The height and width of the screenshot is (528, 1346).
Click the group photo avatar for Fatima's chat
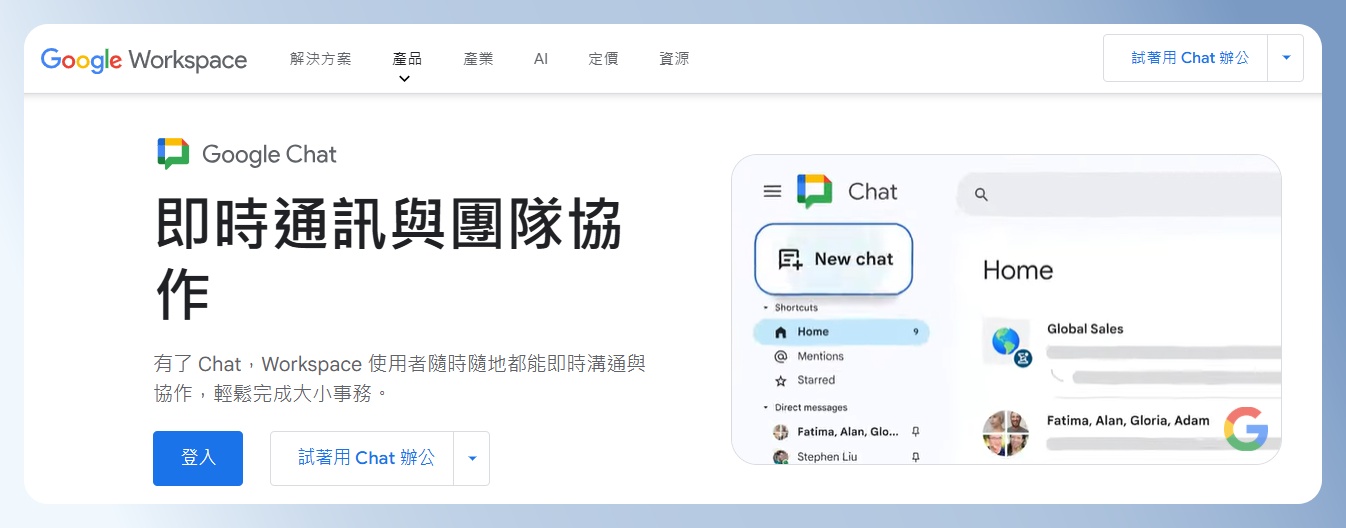(x=1005, y=433)
